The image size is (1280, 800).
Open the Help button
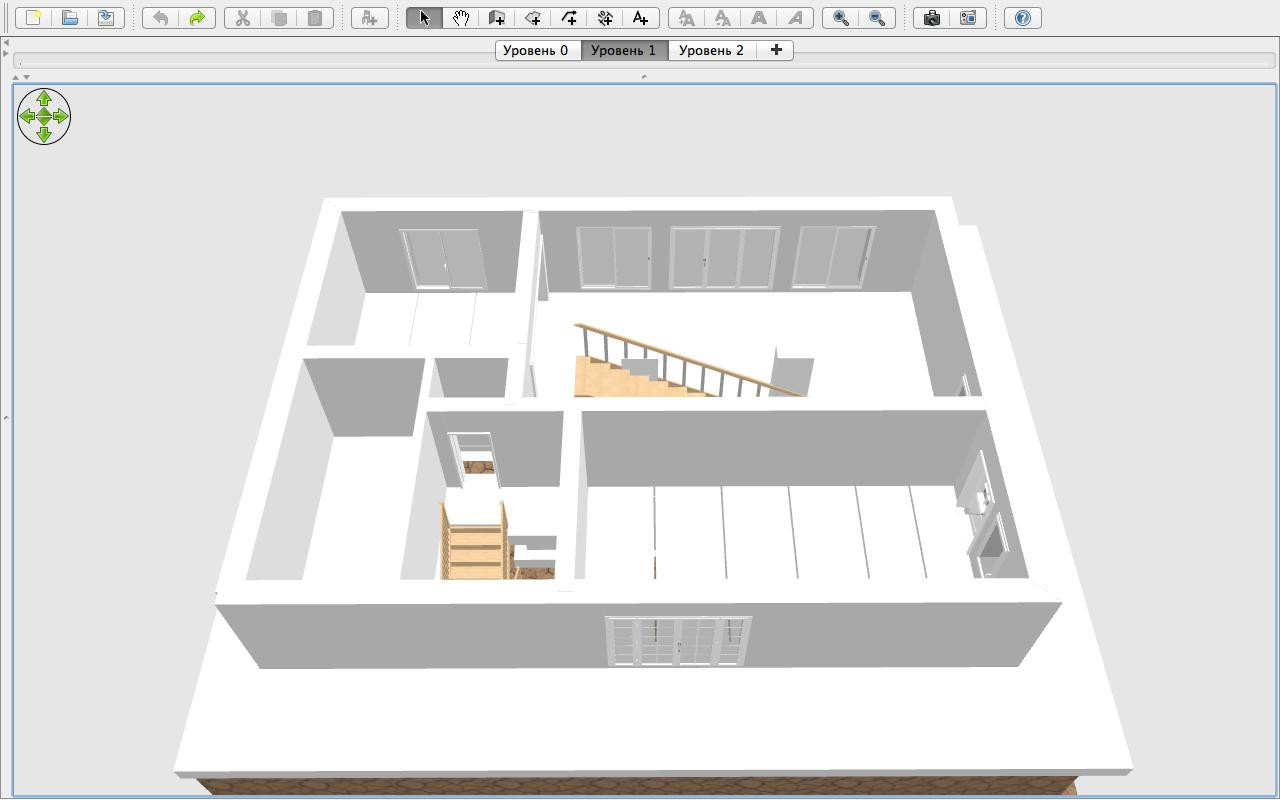(x=1023, y=18)
